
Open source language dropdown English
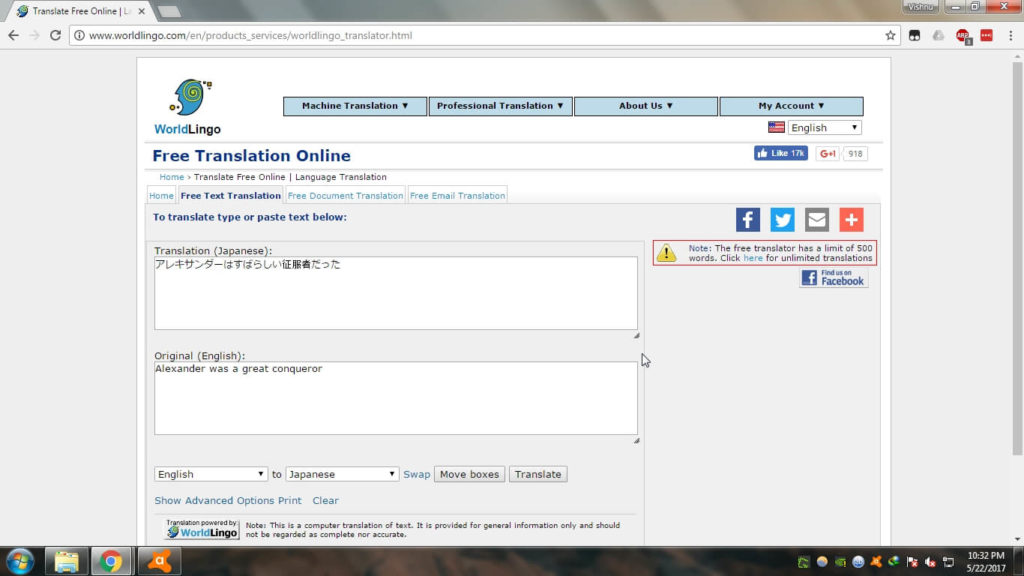click(x=210, y=474)
